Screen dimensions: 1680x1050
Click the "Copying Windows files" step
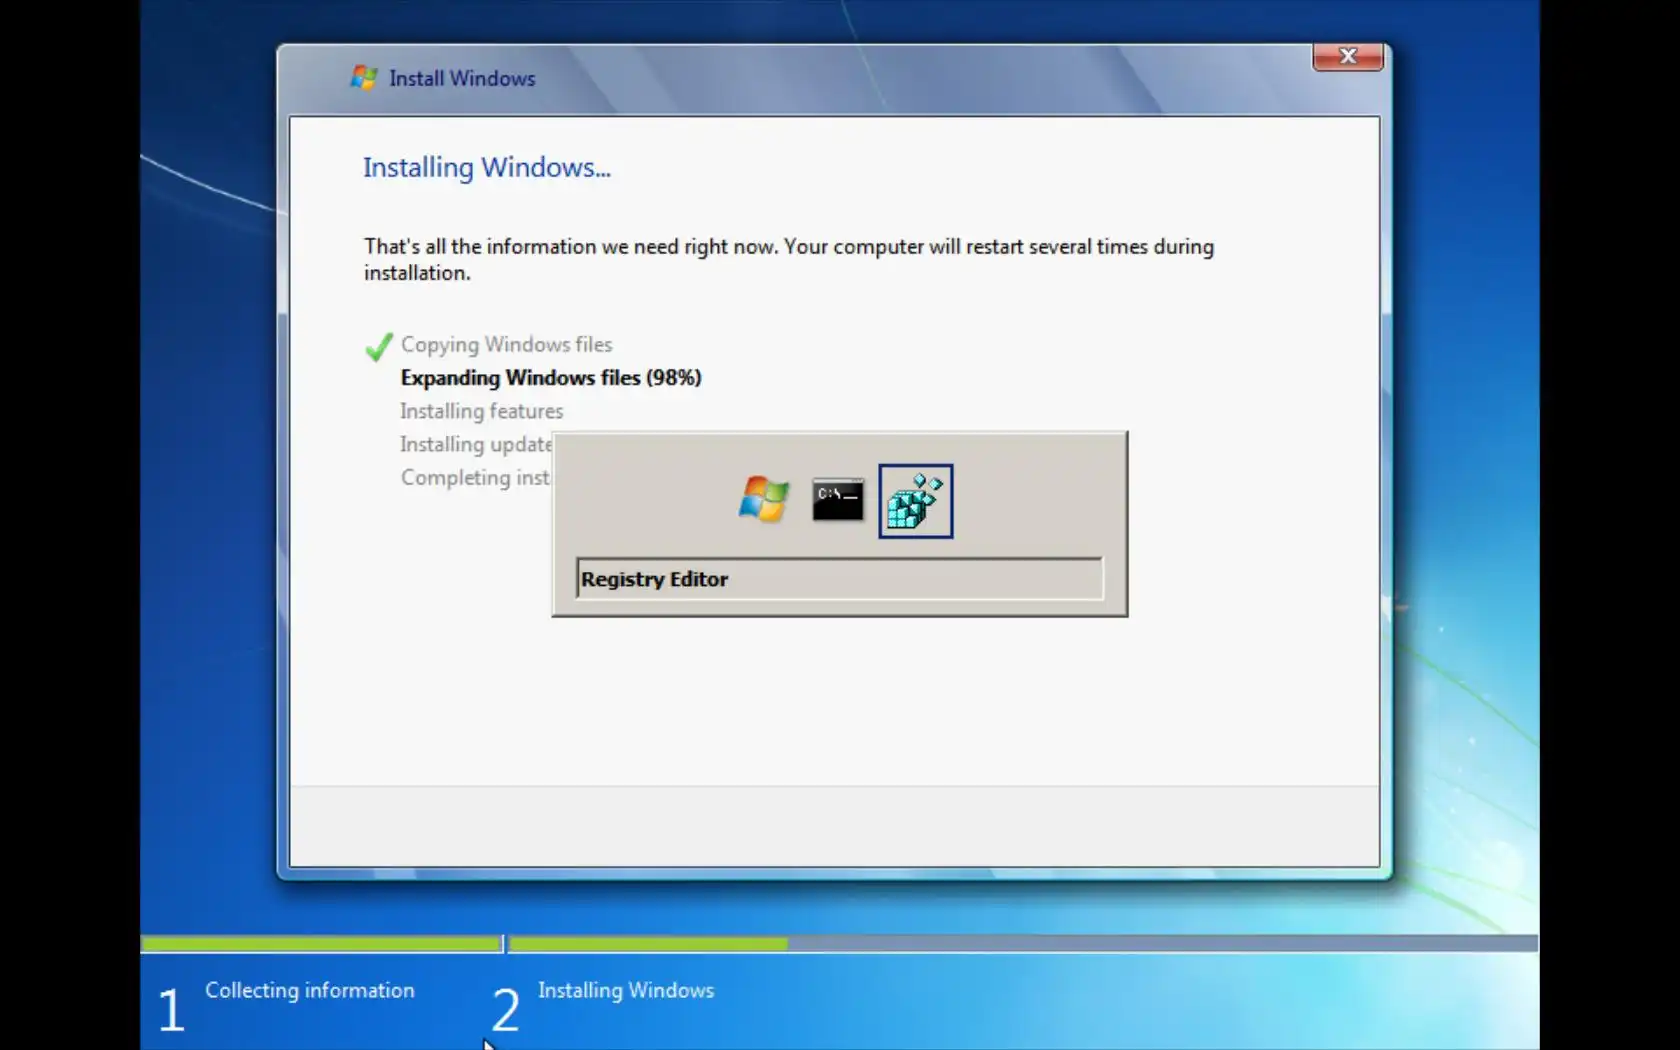point(507,345)
